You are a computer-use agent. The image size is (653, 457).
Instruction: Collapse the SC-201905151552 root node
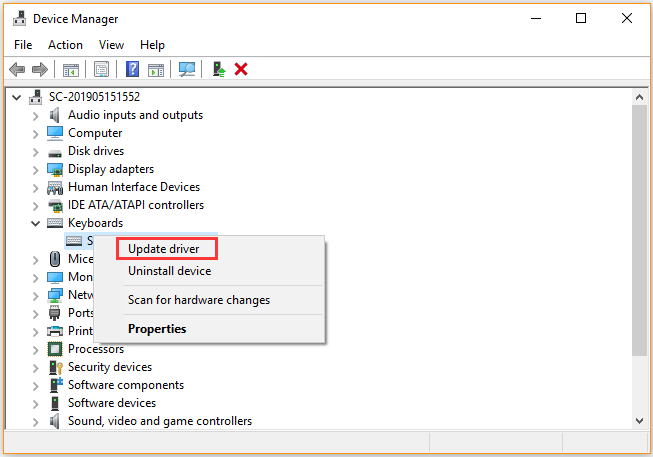click(x=19, y=97)
